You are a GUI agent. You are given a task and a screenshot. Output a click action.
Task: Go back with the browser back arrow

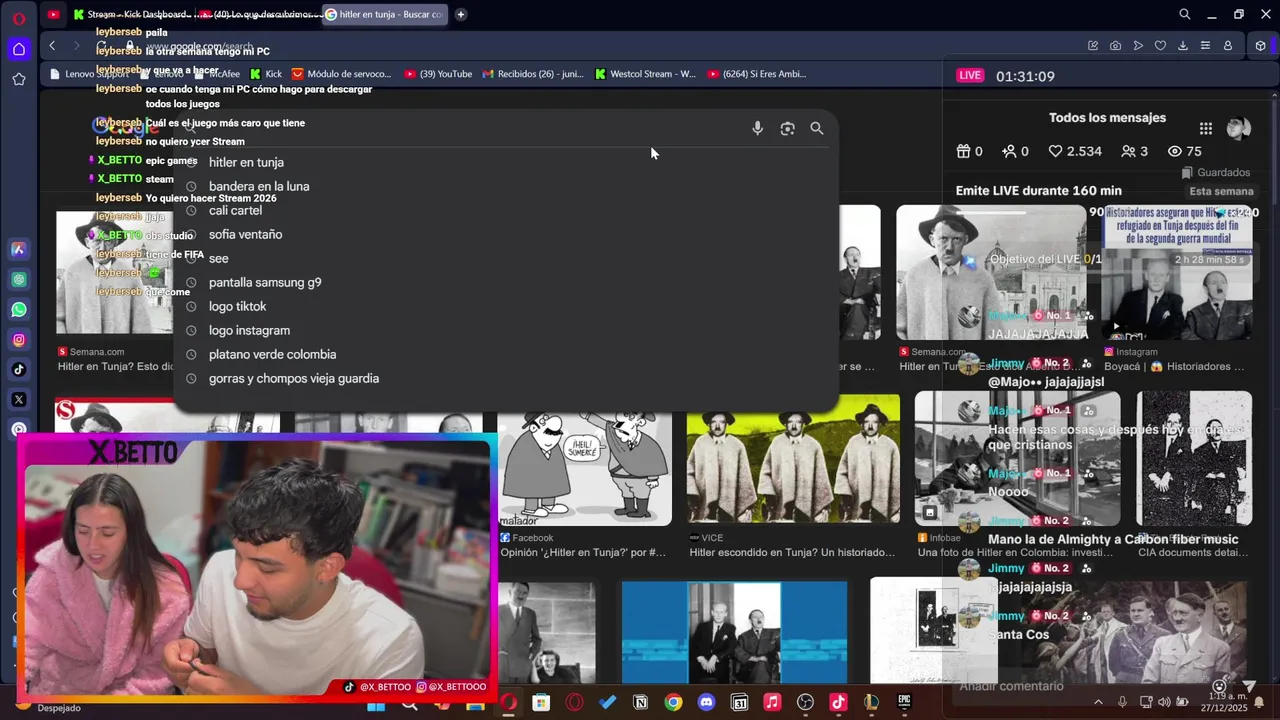tap(52, 46)
